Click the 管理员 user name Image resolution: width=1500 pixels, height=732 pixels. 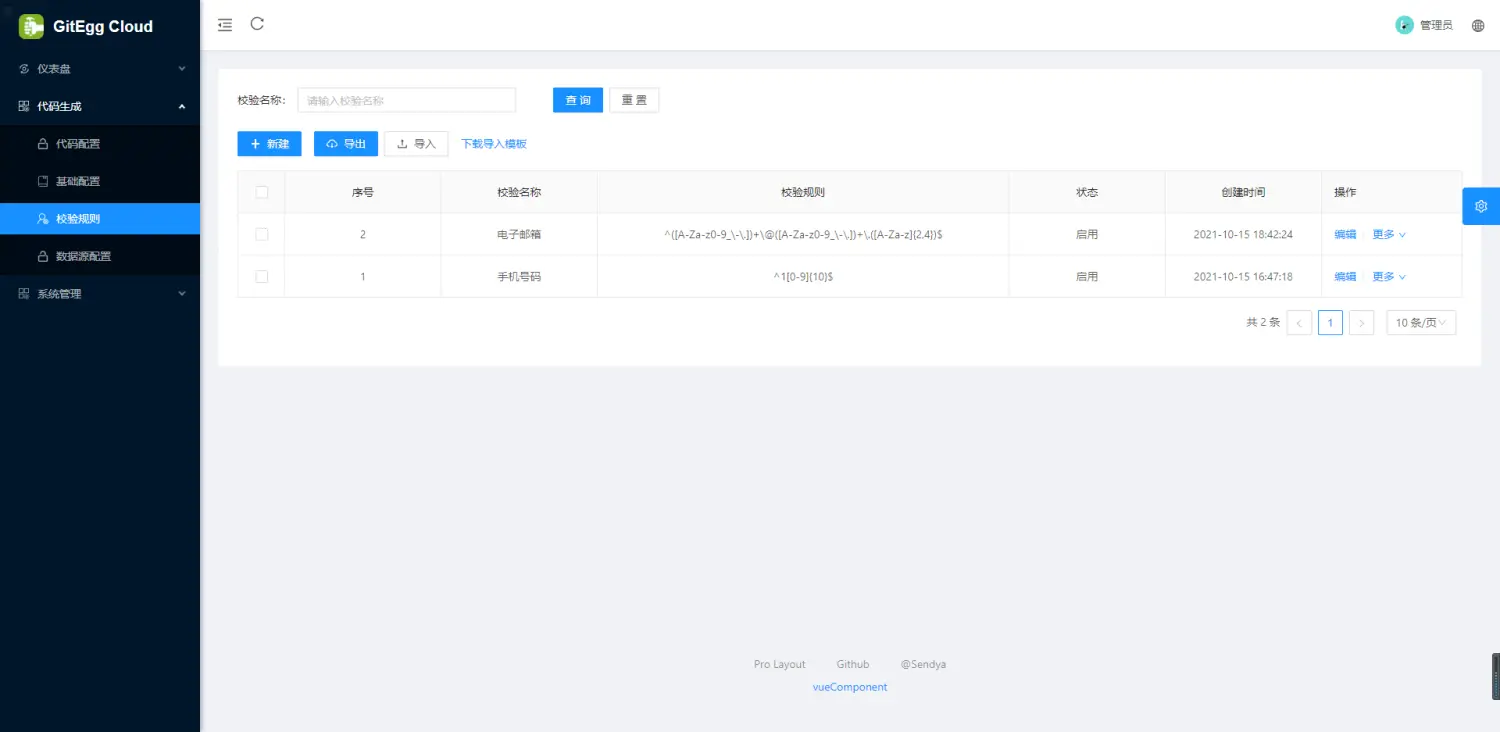1436,25
